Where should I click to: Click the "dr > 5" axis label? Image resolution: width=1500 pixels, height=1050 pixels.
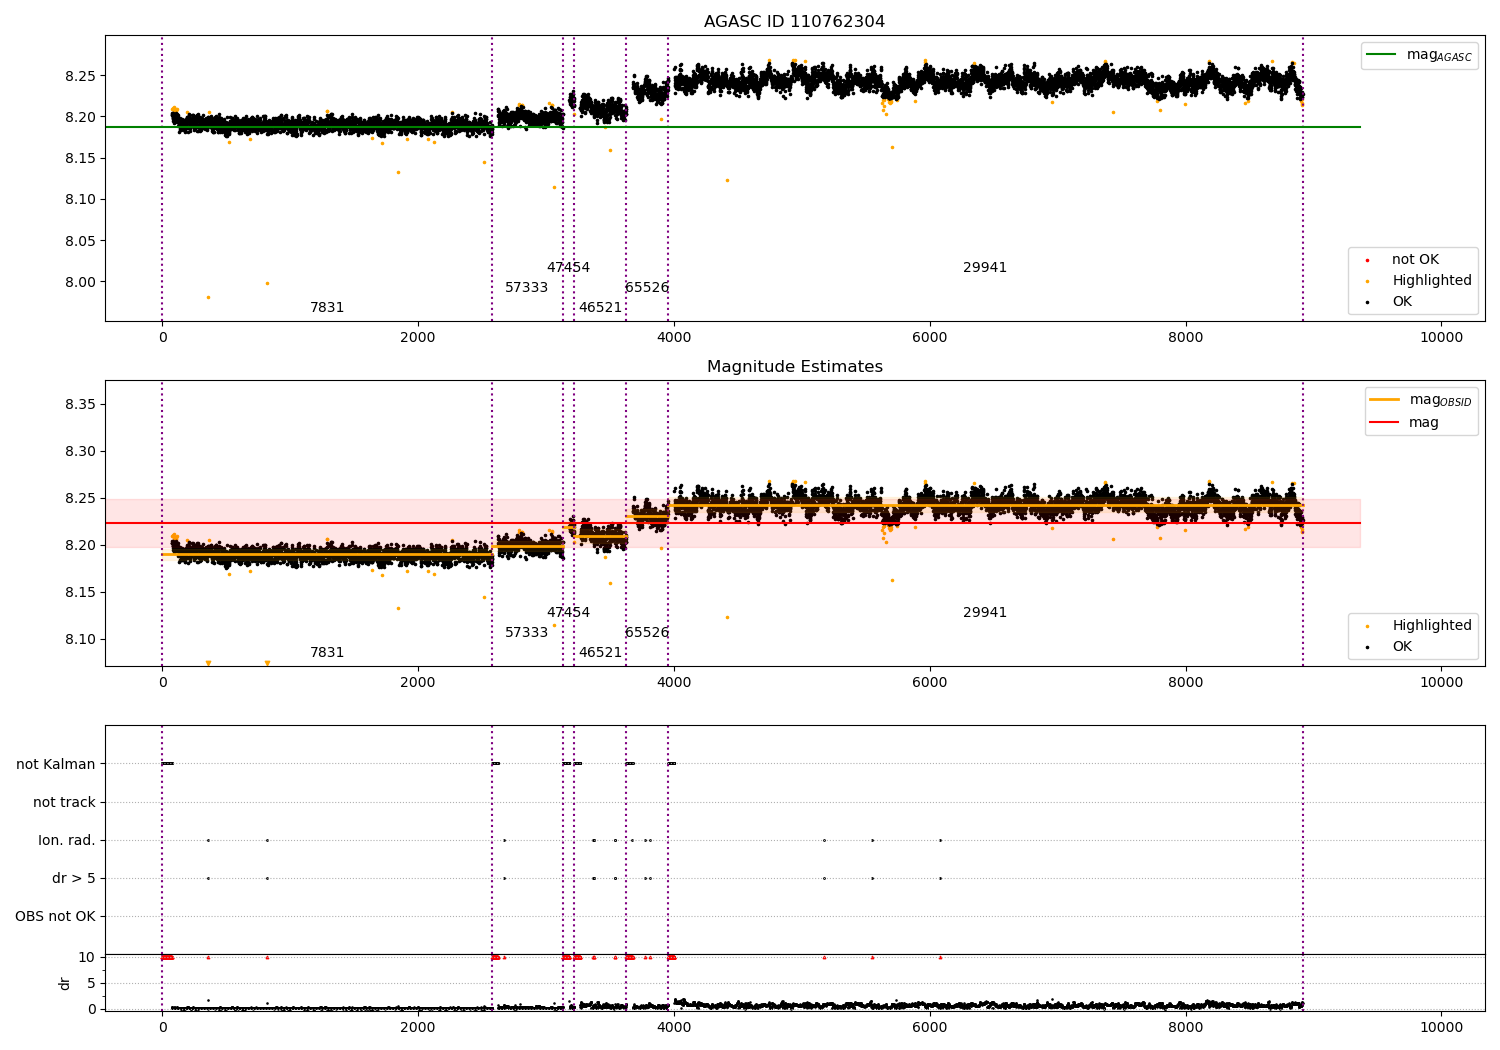click(74, 878)
